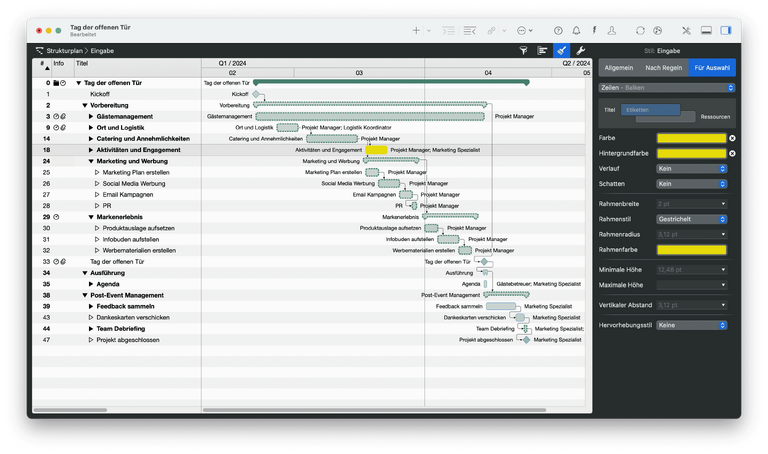Toggle the bottom panel view
Viewport: 768px width, 454px height.
[706, 31]
